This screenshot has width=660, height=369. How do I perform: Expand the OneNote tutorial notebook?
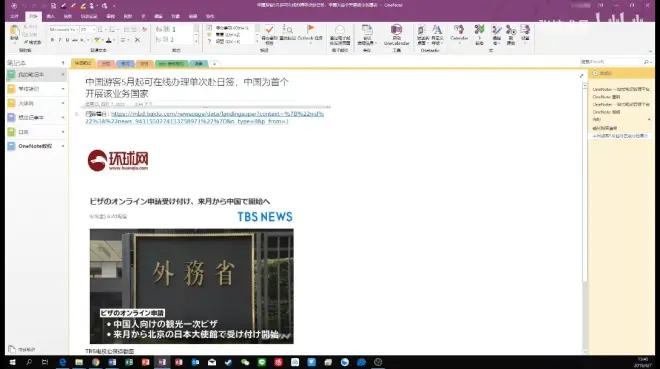(63, 146)
